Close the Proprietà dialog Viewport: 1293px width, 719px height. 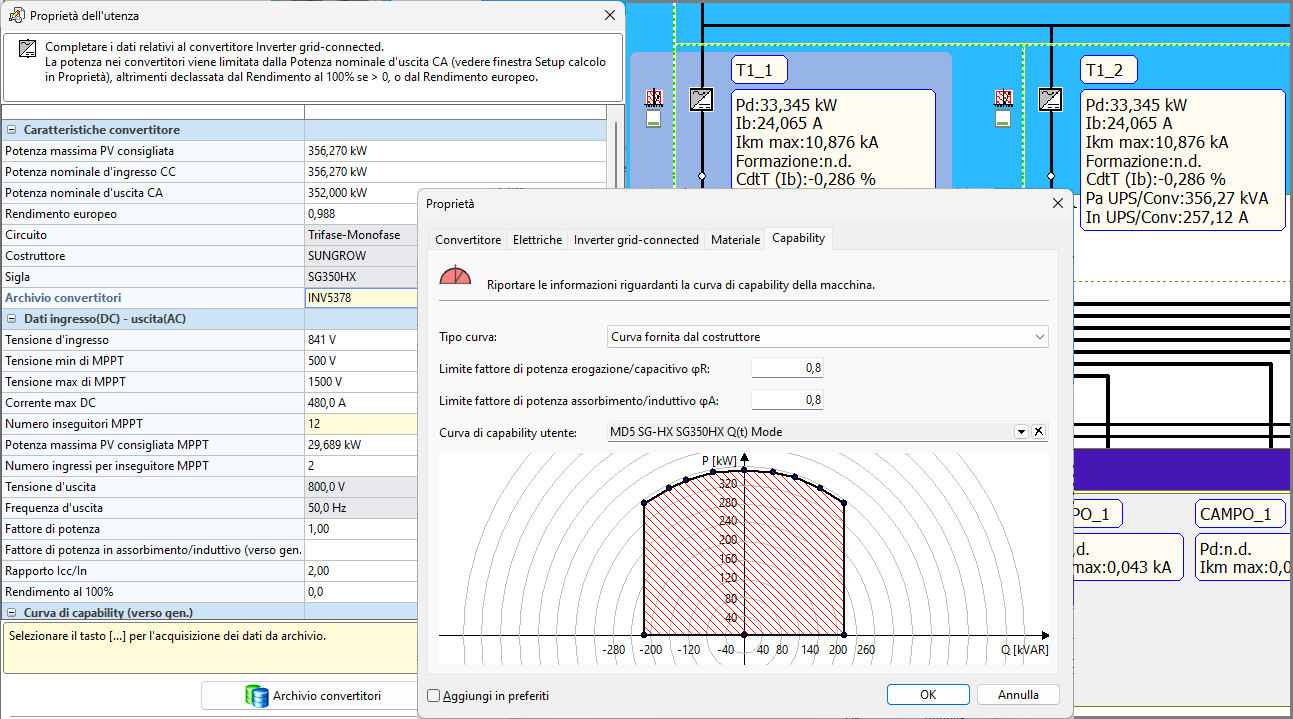(x=1058, y=203)
